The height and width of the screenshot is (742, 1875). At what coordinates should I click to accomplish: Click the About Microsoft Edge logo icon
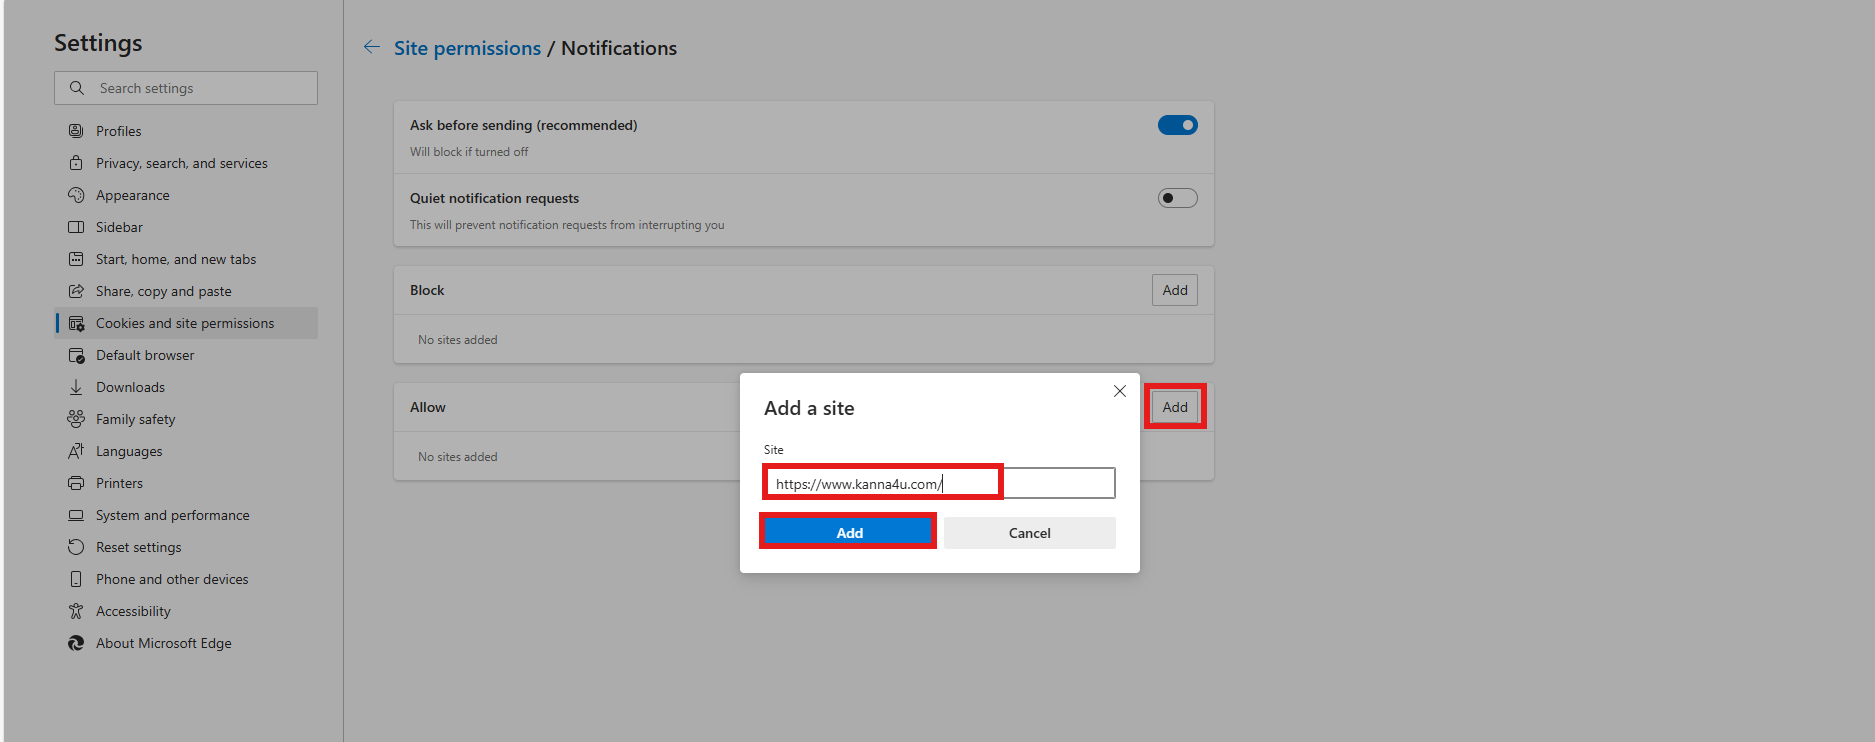[76, 643]
